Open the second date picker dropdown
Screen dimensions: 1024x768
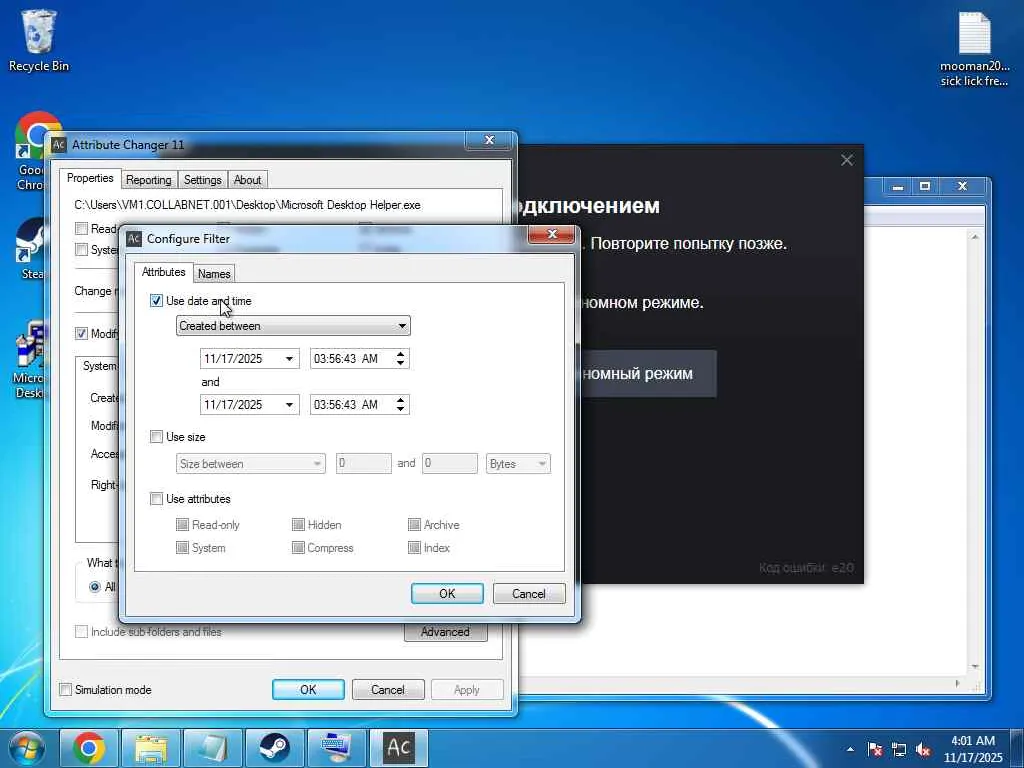(x=289, y=405)
